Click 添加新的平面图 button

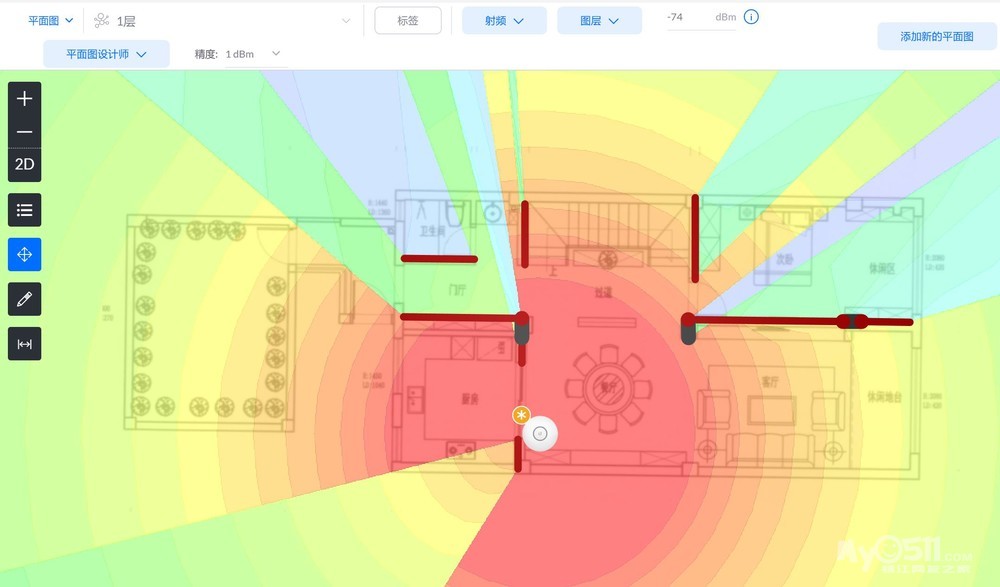(936, 37)
